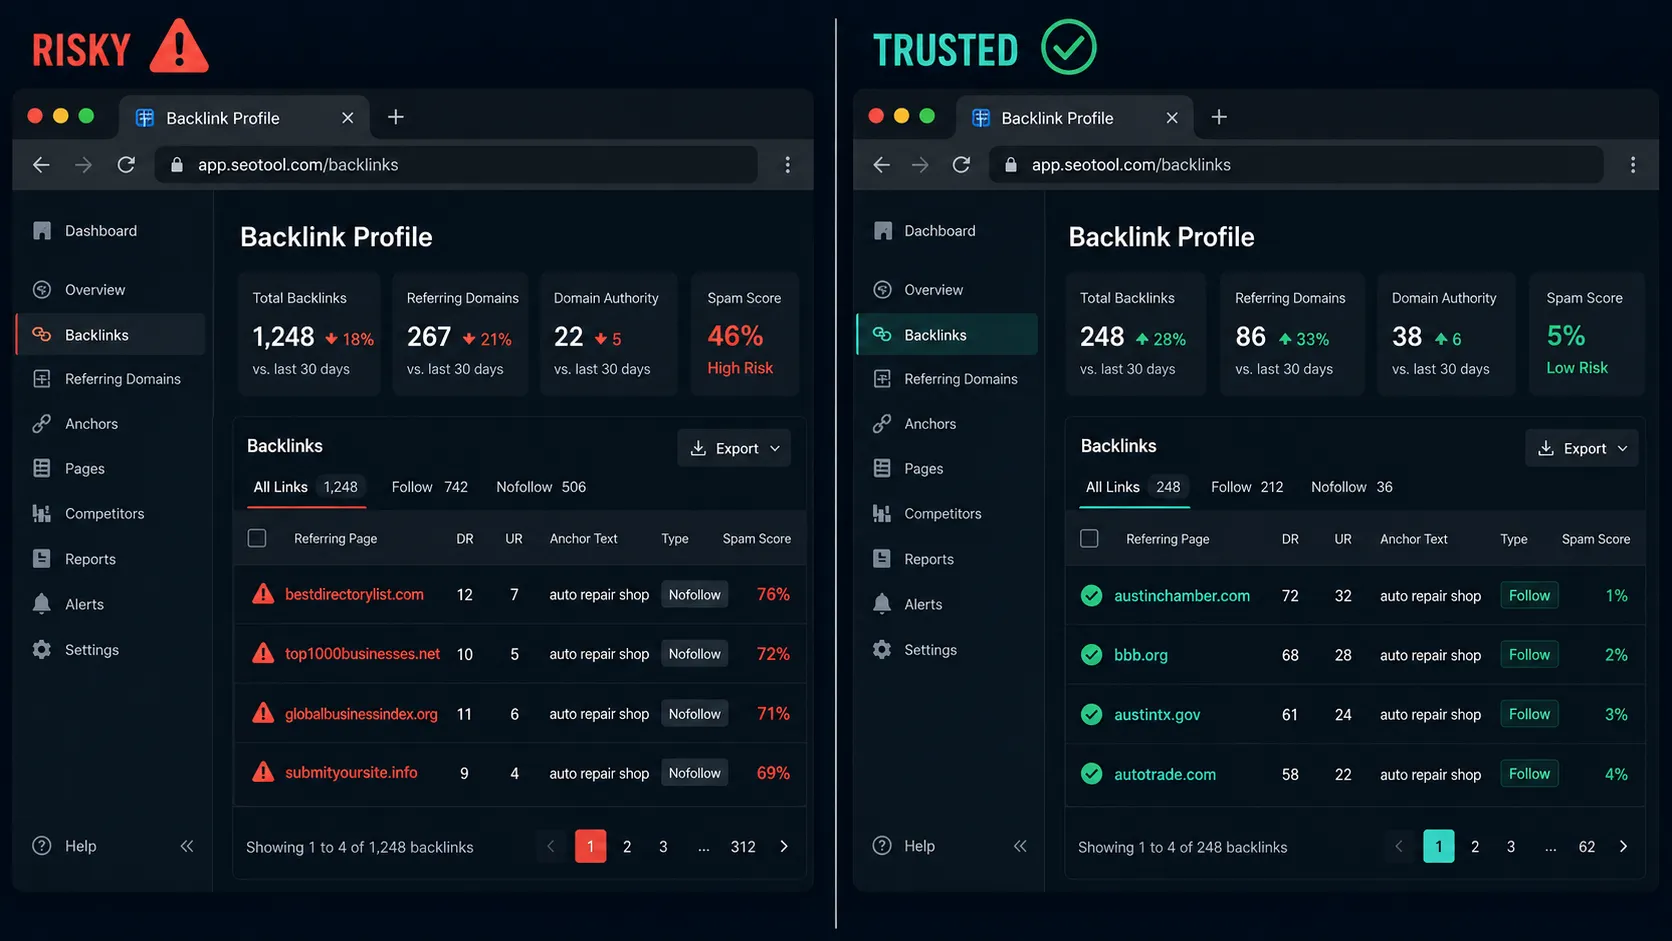The height and width of the screenshot is (941, 1672).
Task: Reload the page in Risky browser window
Action: [x=126, y=165]
